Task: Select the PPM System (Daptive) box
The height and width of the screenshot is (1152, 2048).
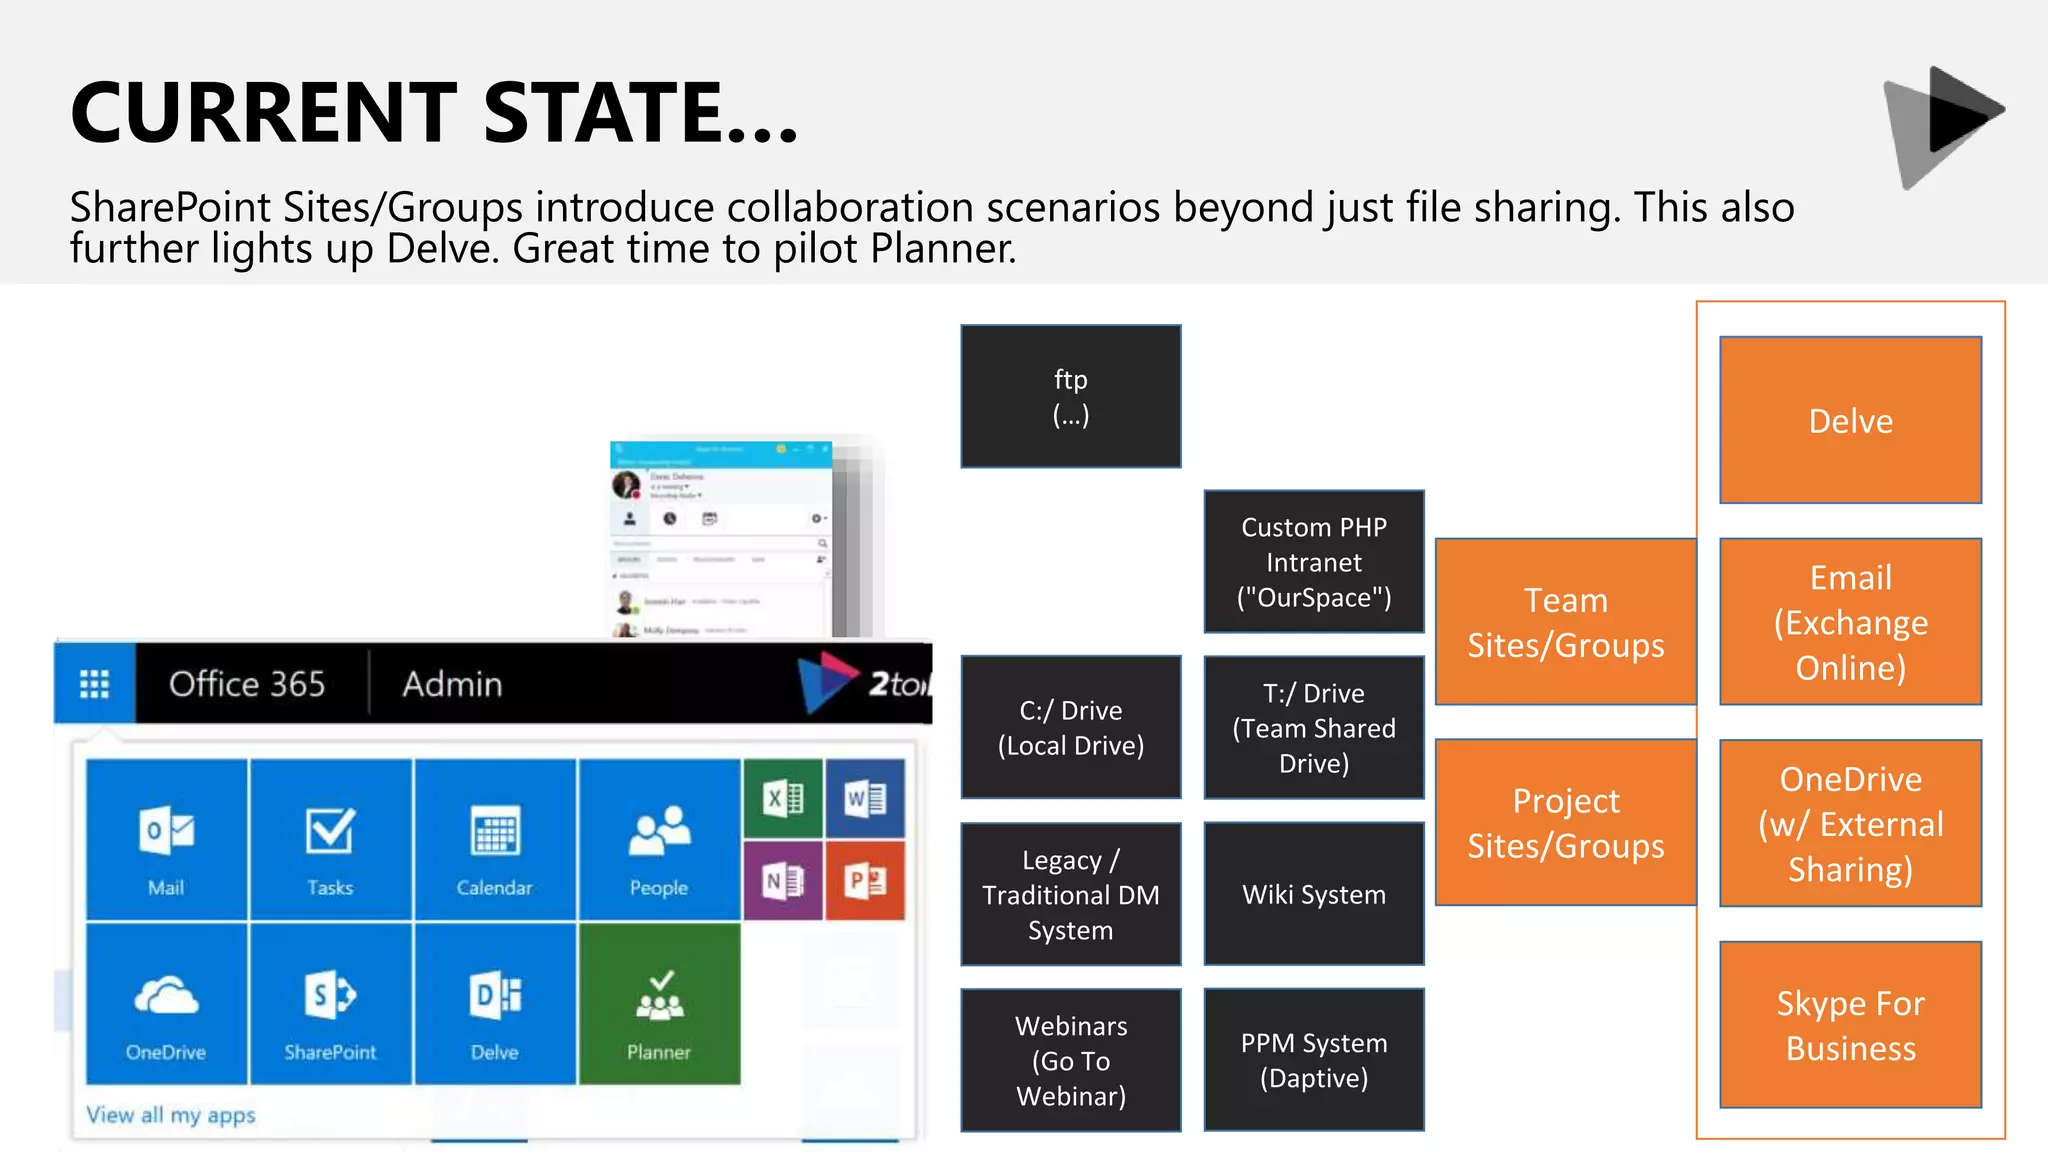Action: click(1314, 1060)
